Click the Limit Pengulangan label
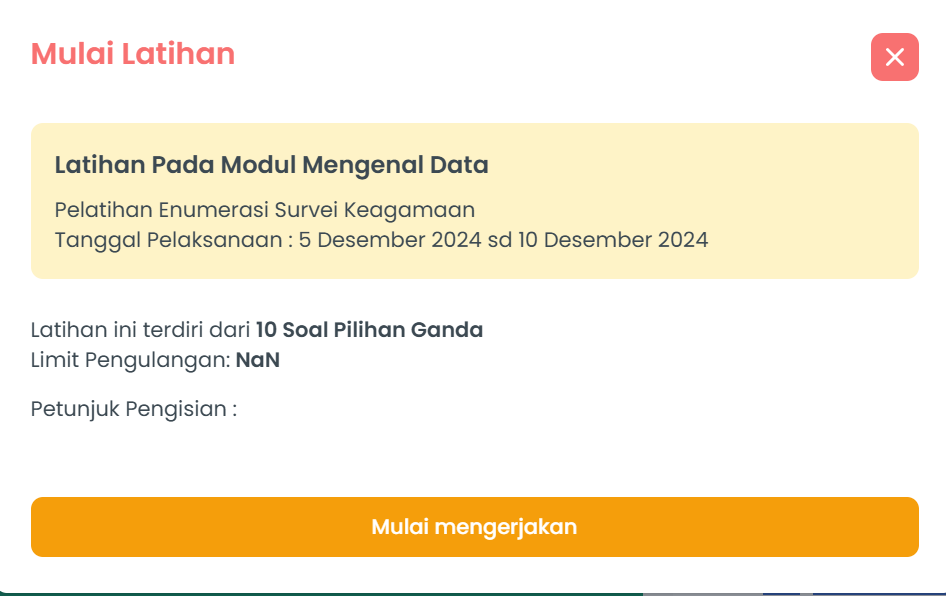 [x=130, y=360]
